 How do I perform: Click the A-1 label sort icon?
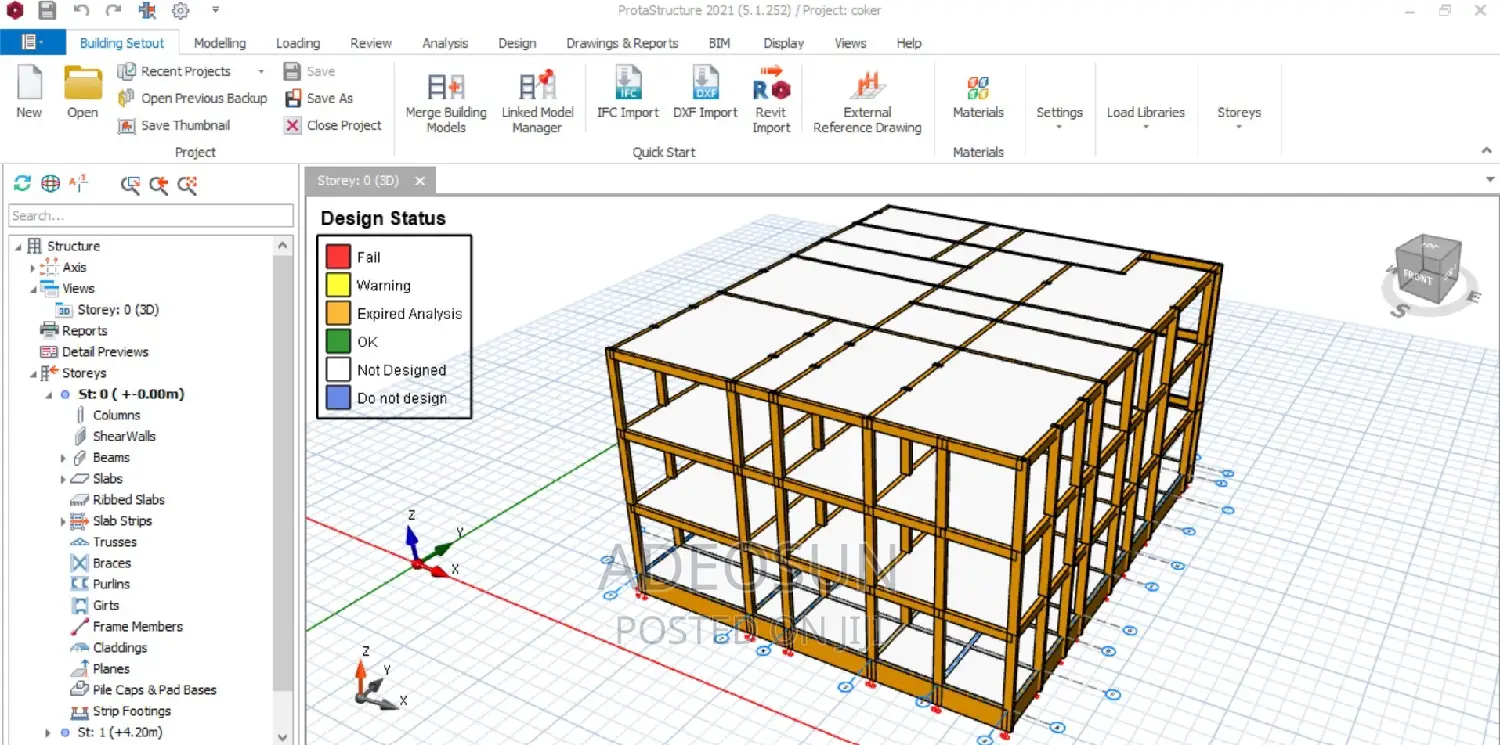pyautogui.click(x=78, y=183)
